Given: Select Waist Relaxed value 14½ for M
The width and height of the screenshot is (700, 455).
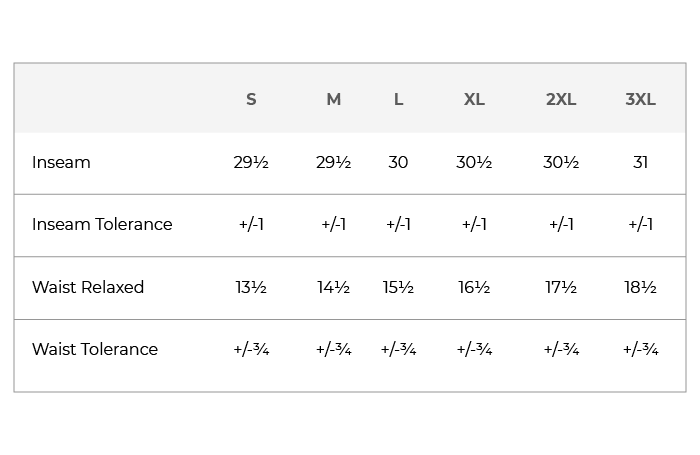Looking at the screenshot, I should pos(334,287).
